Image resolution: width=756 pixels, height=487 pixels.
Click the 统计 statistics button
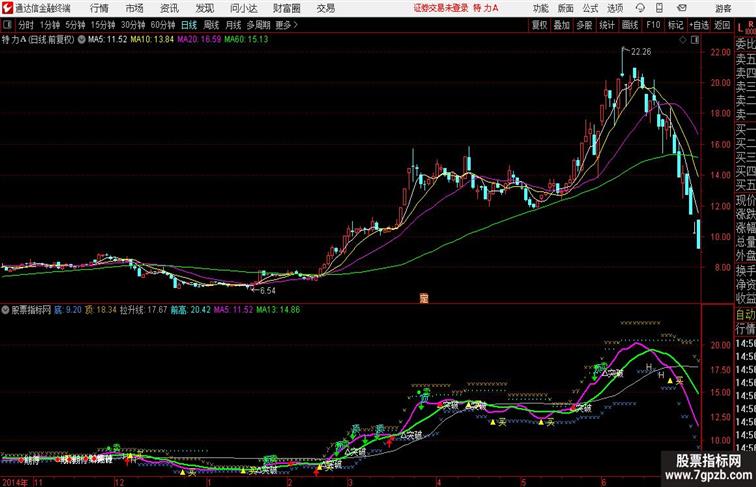607,25
